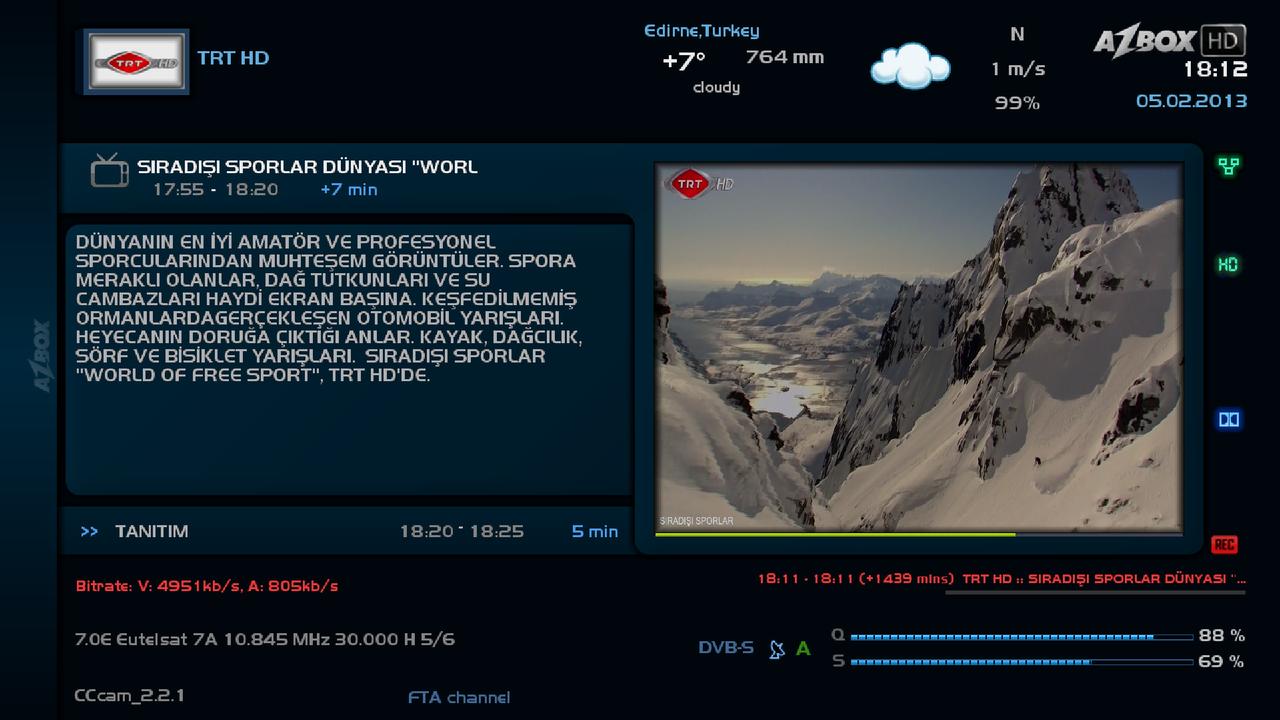Image resolution: width=1280 pixels, height=720 pixels.
Task: Click the green network status icon
Action: point(1228,166)
